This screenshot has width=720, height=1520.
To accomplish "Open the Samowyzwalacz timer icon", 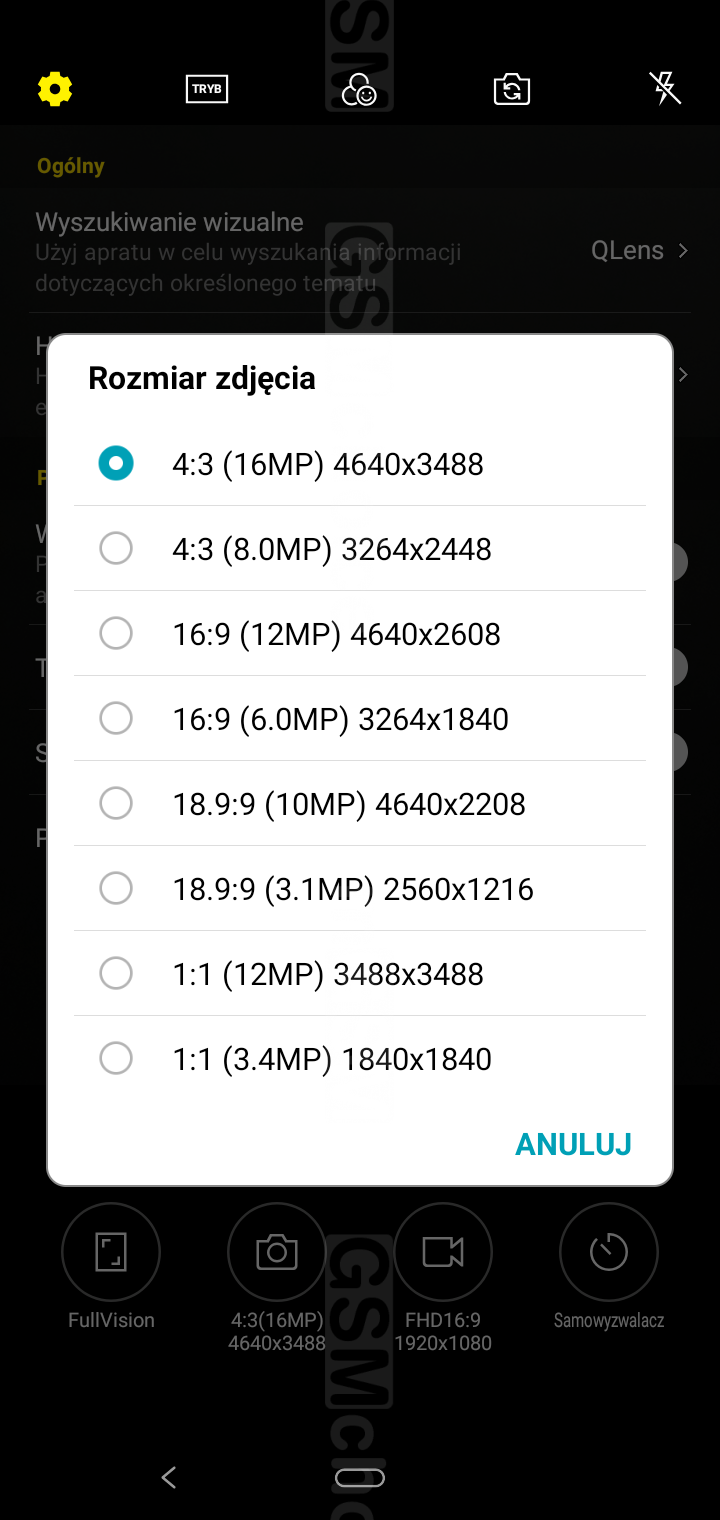I will click(609, 1252).
